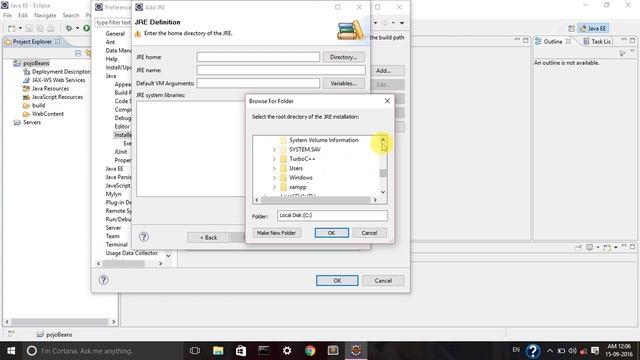Viewport: 640px width, 360px height.
Task: Select Servers in Project Explorer
Action: (x=32, y=122)
